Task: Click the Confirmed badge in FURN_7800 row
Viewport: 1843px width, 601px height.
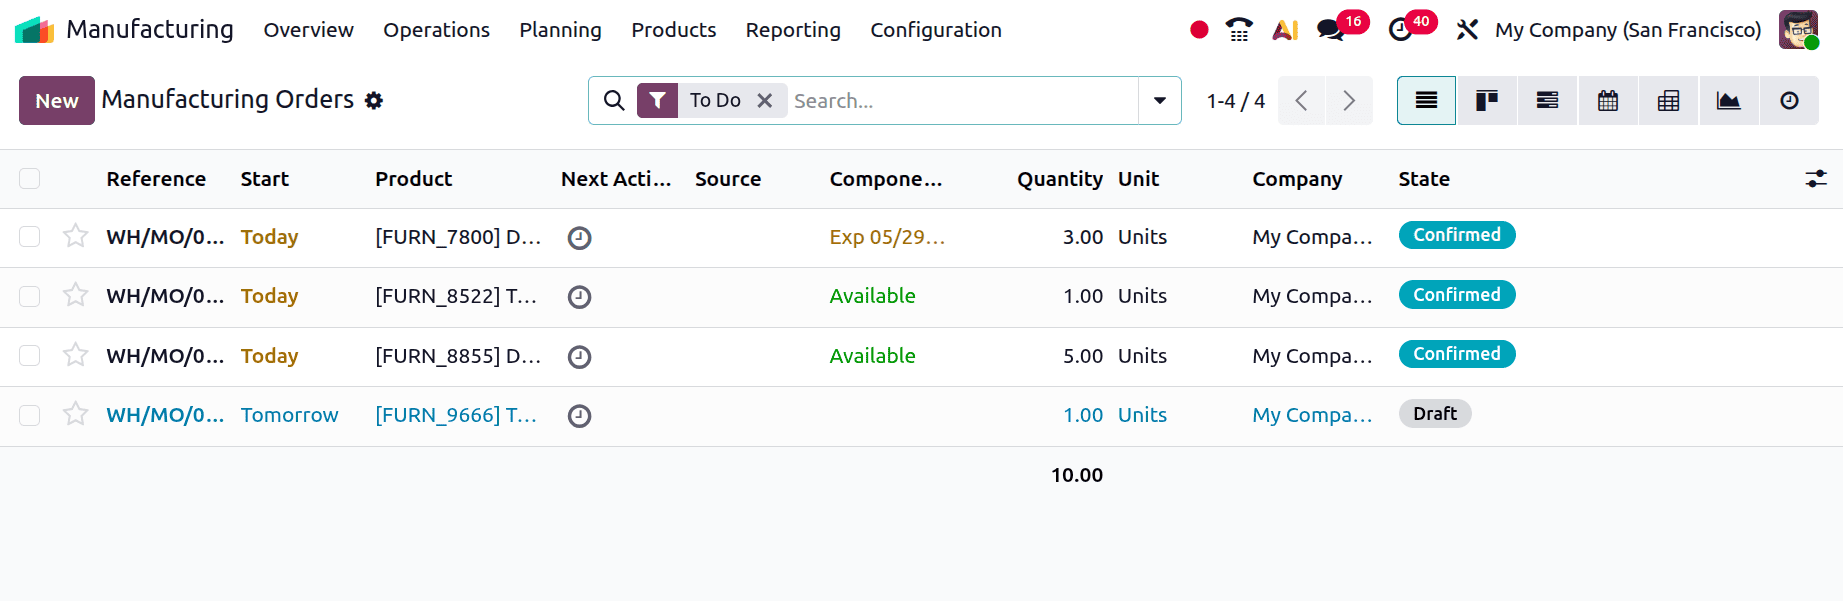Action: (x=1457, y=235)
